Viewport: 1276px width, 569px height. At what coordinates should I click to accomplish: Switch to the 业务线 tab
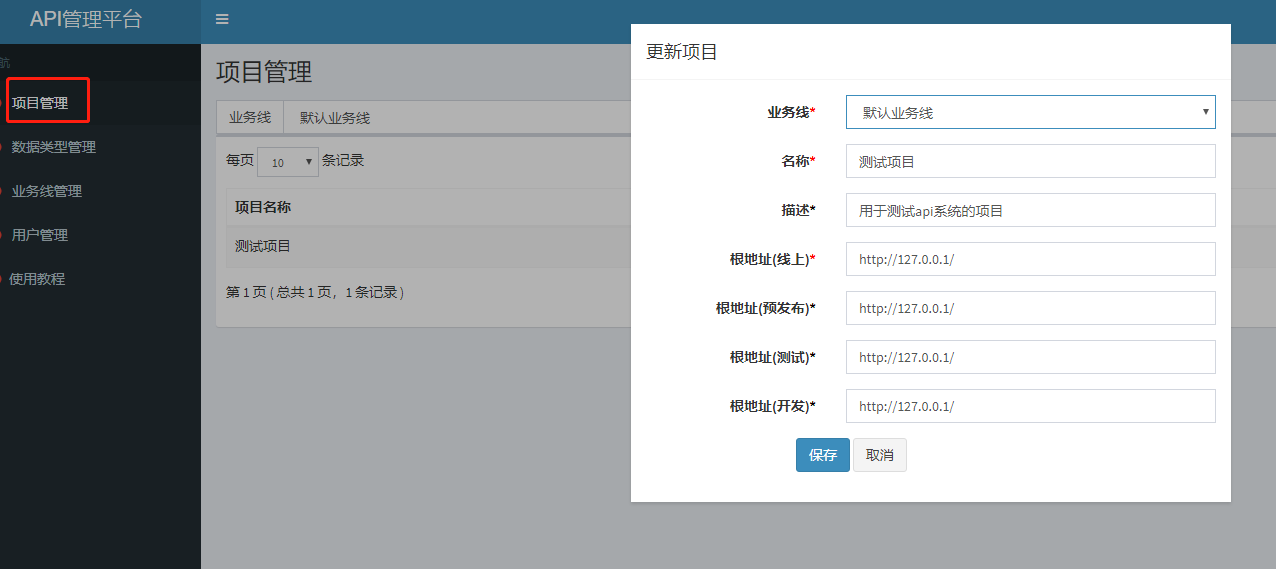click(250, 117)
